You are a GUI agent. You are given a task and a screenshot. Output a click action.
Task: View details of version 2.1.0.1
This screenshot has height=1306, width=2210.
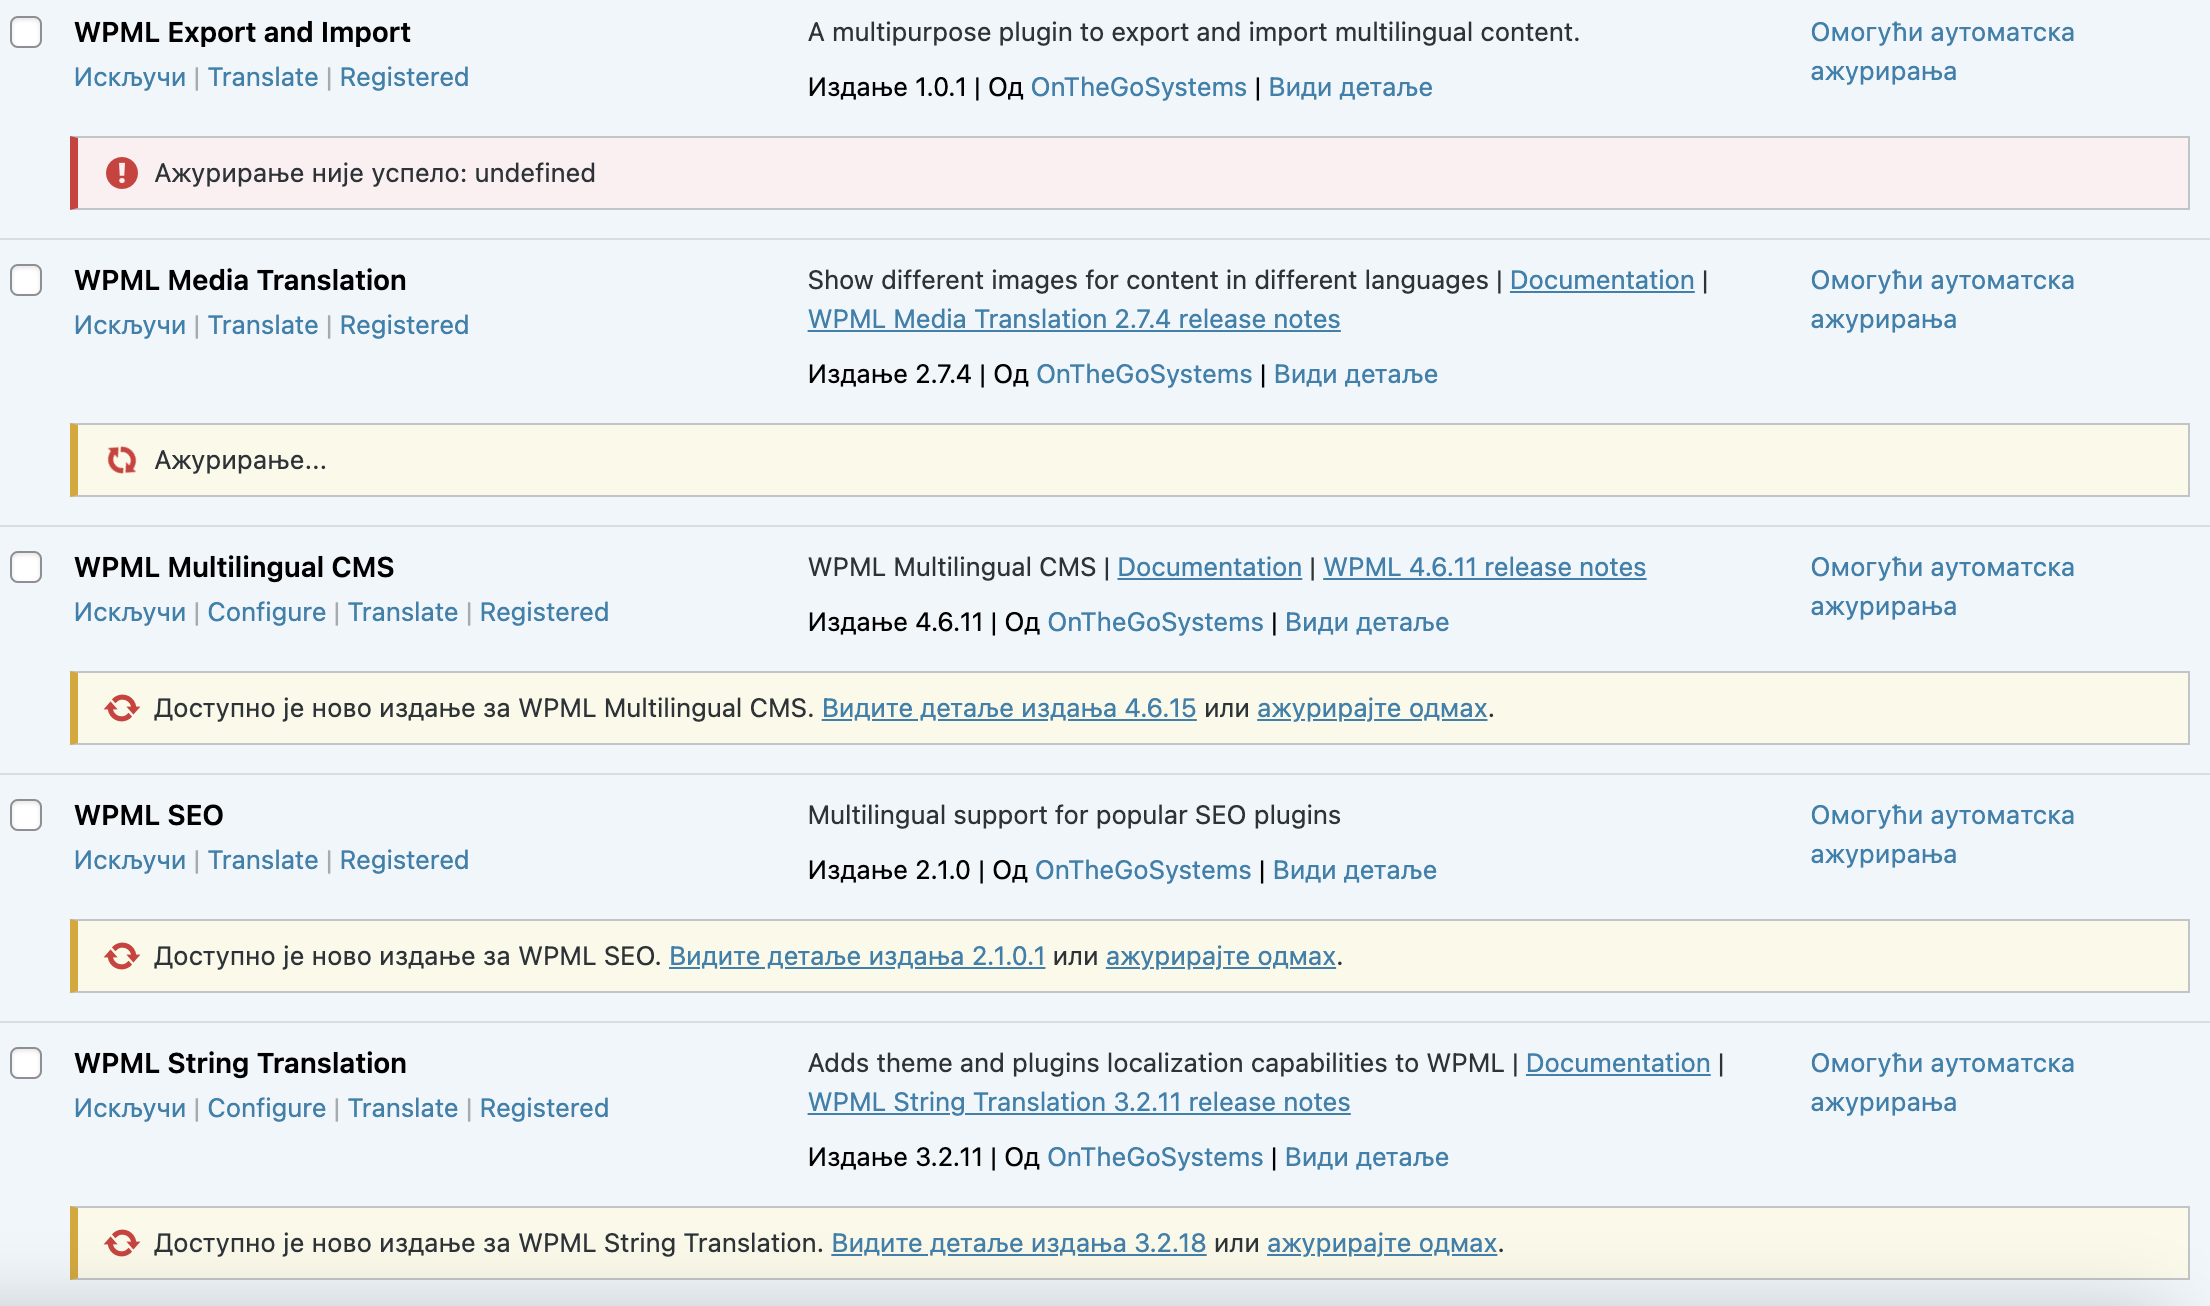[857, 956]
